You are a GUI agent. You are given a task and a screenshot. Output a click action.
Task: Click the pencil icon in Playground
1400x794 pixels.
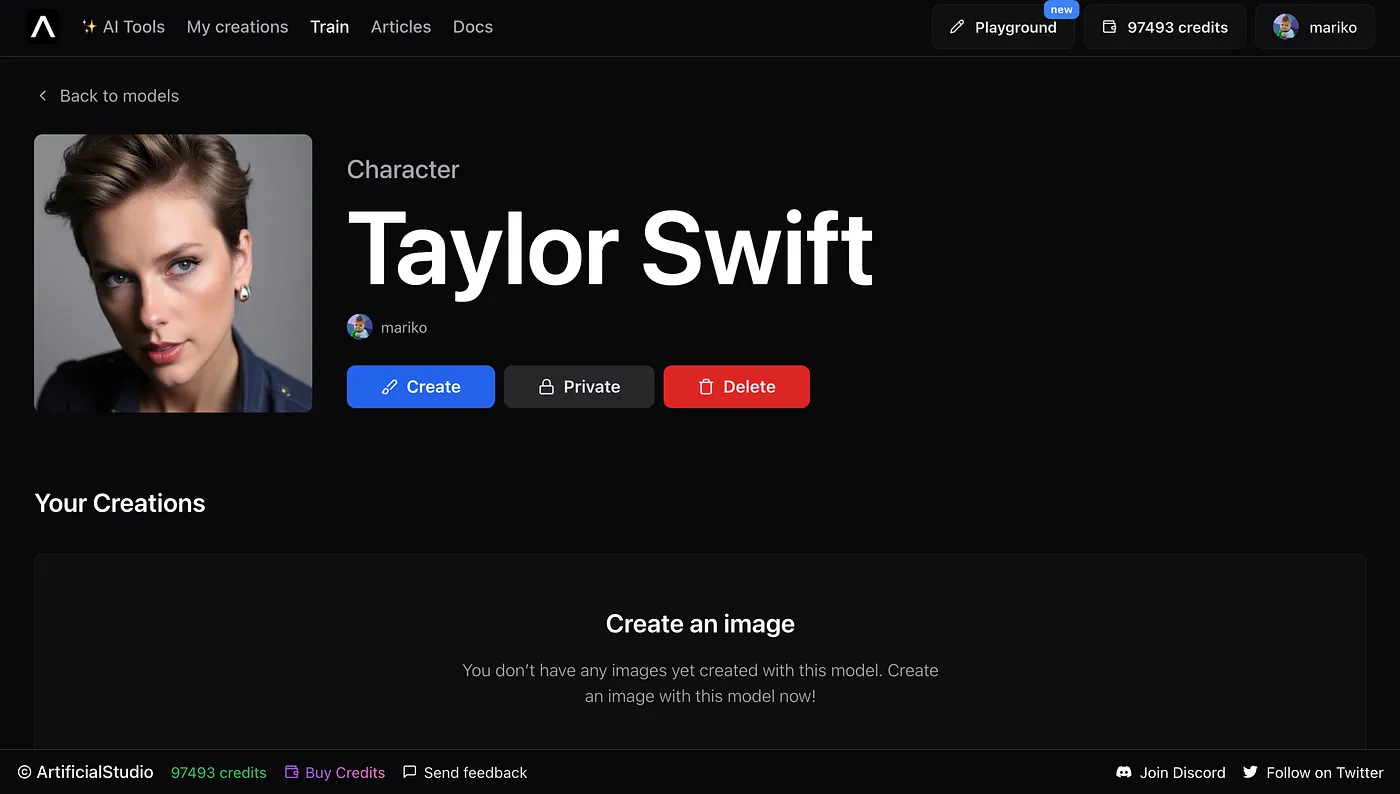pyautogui.click(x=957, y=27)
